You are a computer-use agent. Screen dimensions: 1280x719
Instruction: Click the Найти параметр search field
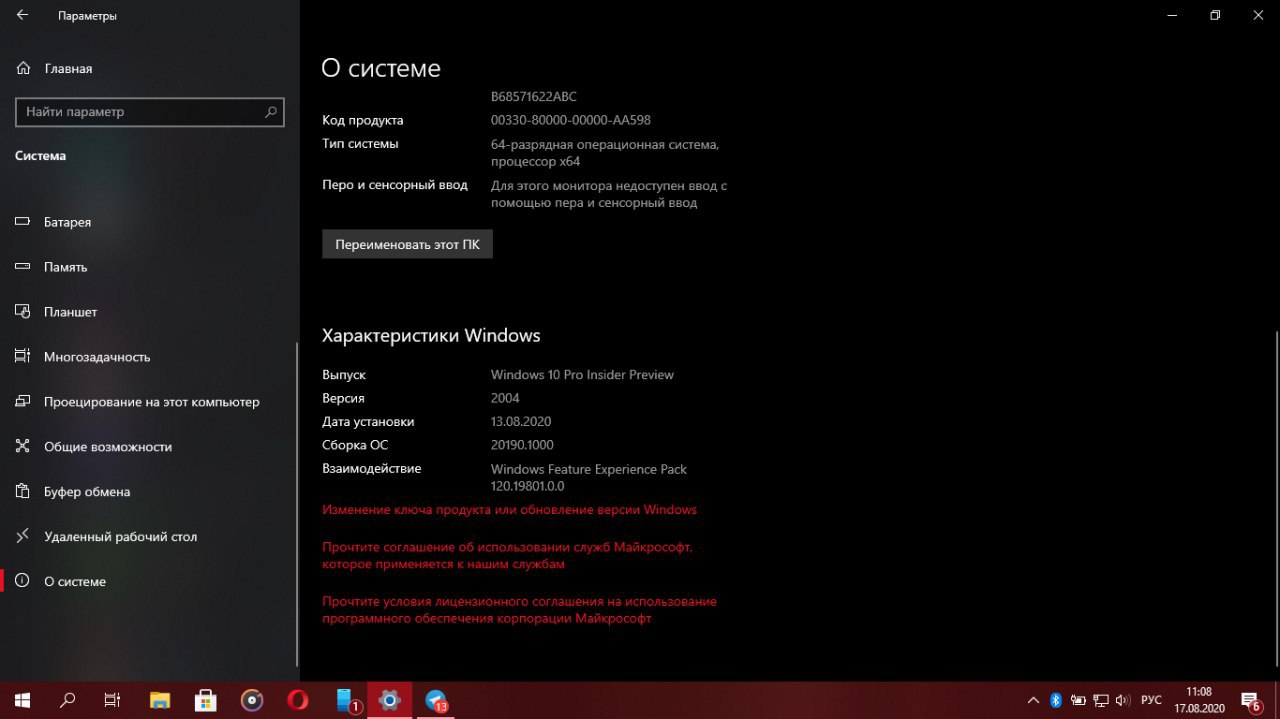[150, 112]
